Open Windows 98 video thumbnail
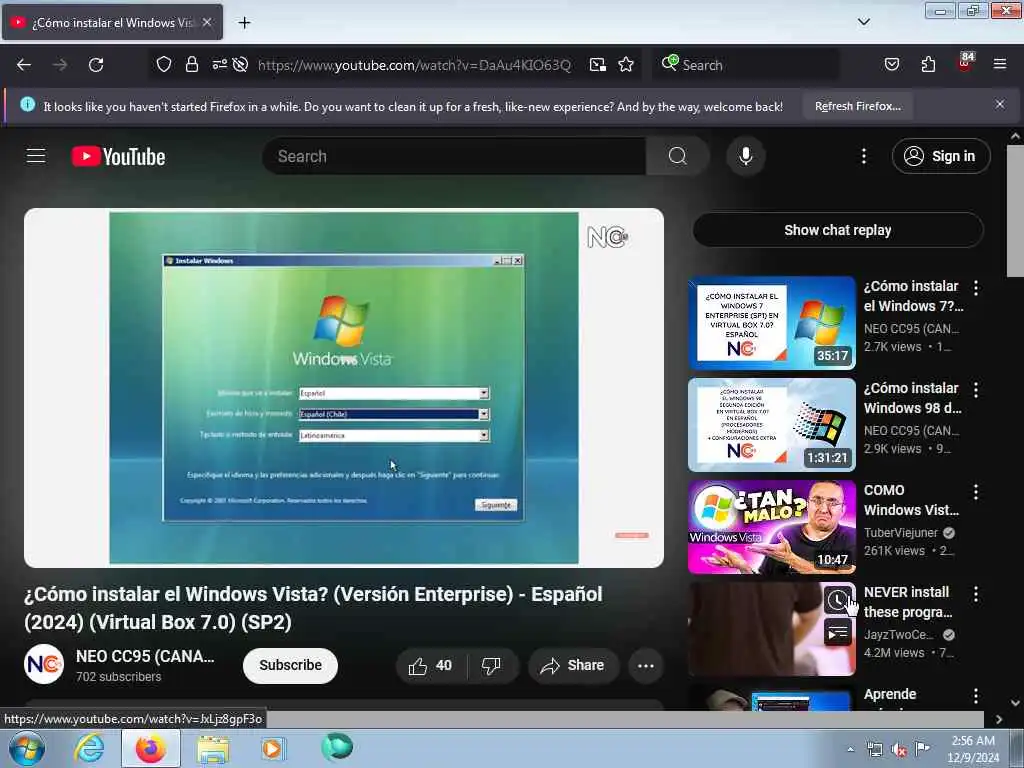Screen dimensions: 1024x768 771,424
